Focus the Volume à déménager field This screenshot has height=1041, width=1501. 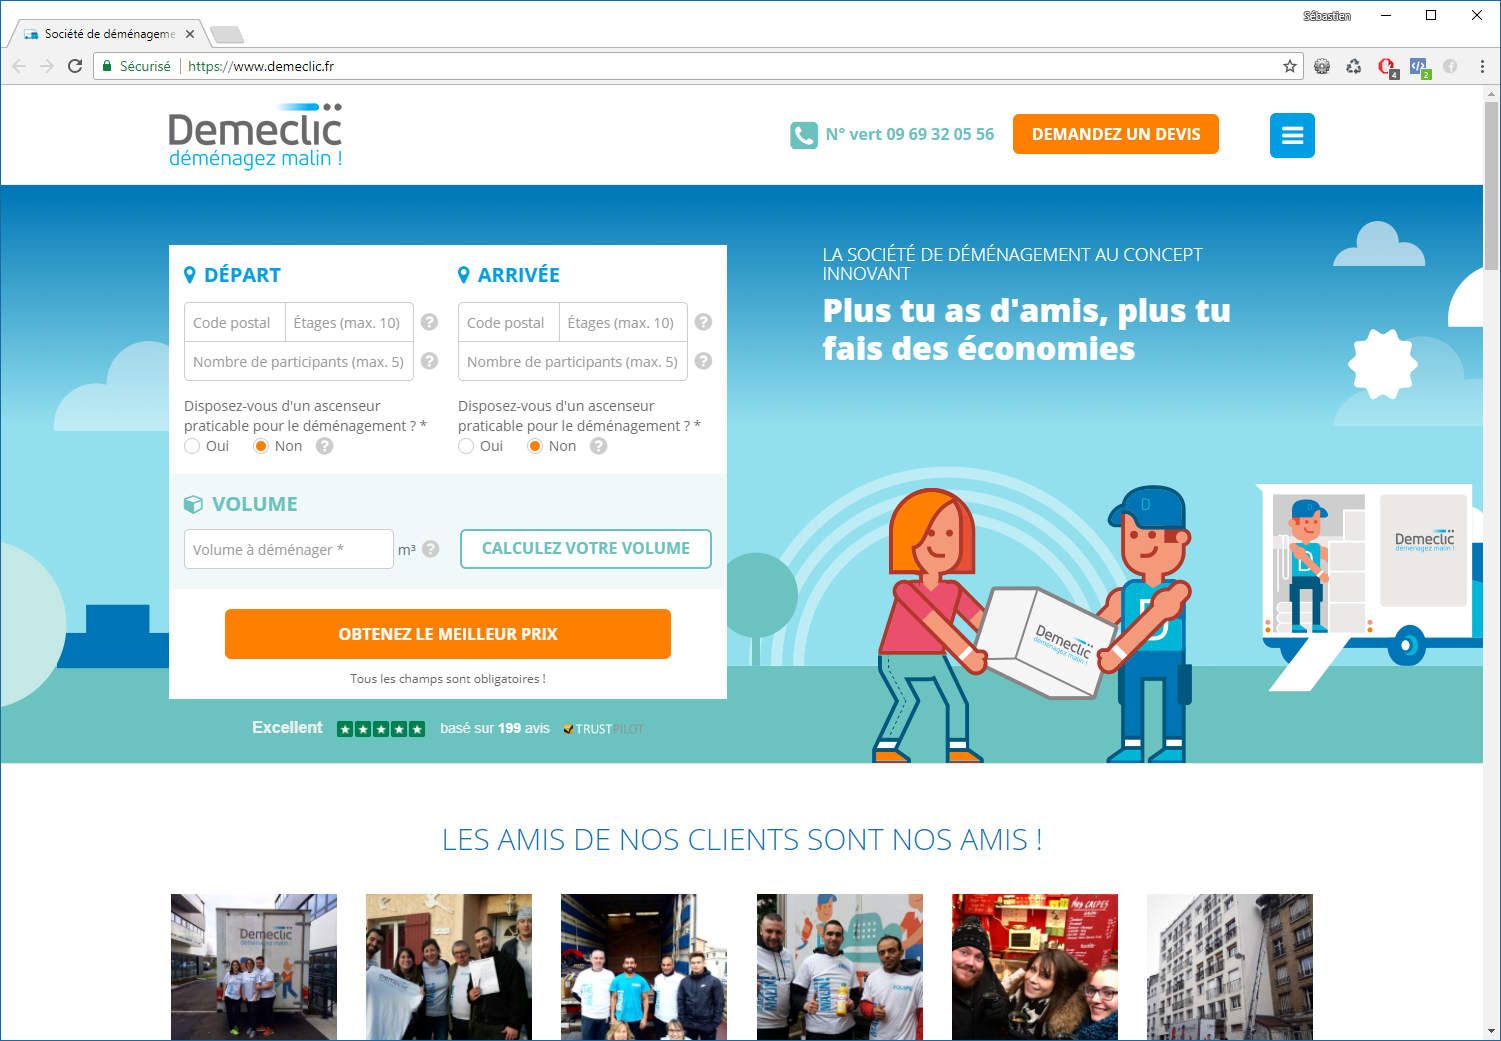pos(289,549)
